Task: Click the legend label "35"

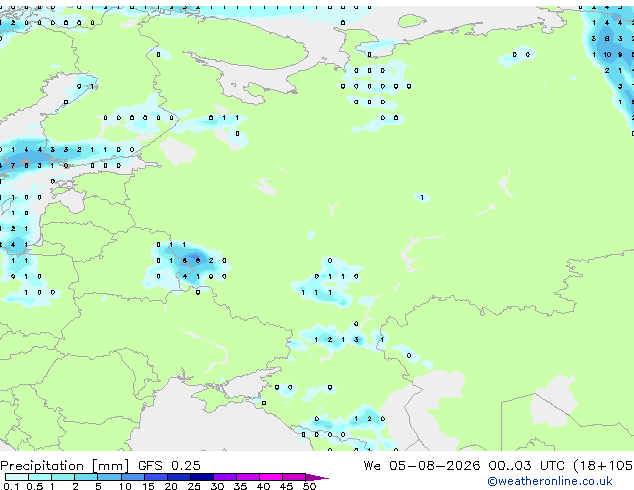Action: [240, 486]
